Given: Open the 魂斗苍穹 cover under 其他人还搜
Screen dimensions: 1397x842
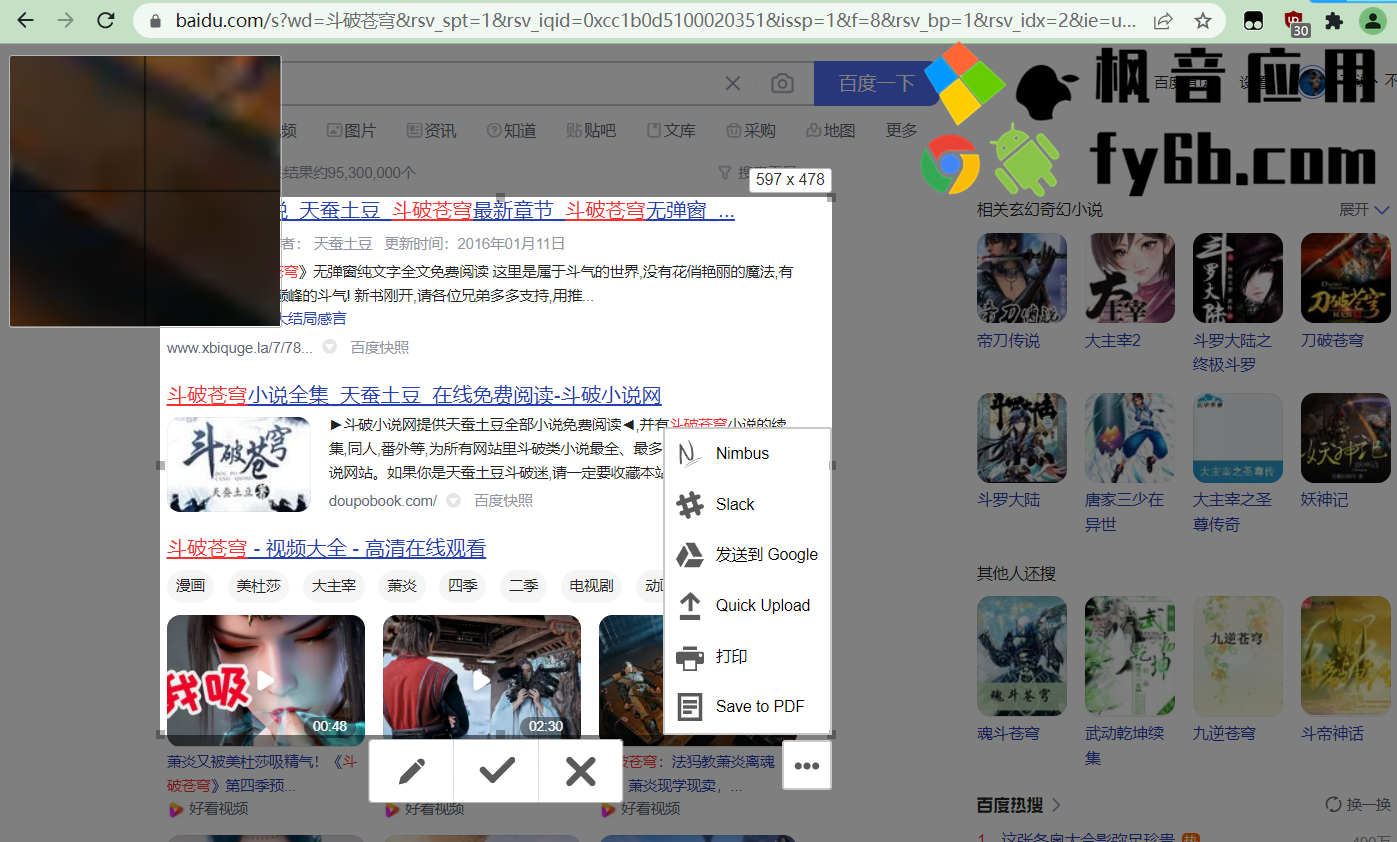Looking at the screenshot, I should click(1022, 656).
